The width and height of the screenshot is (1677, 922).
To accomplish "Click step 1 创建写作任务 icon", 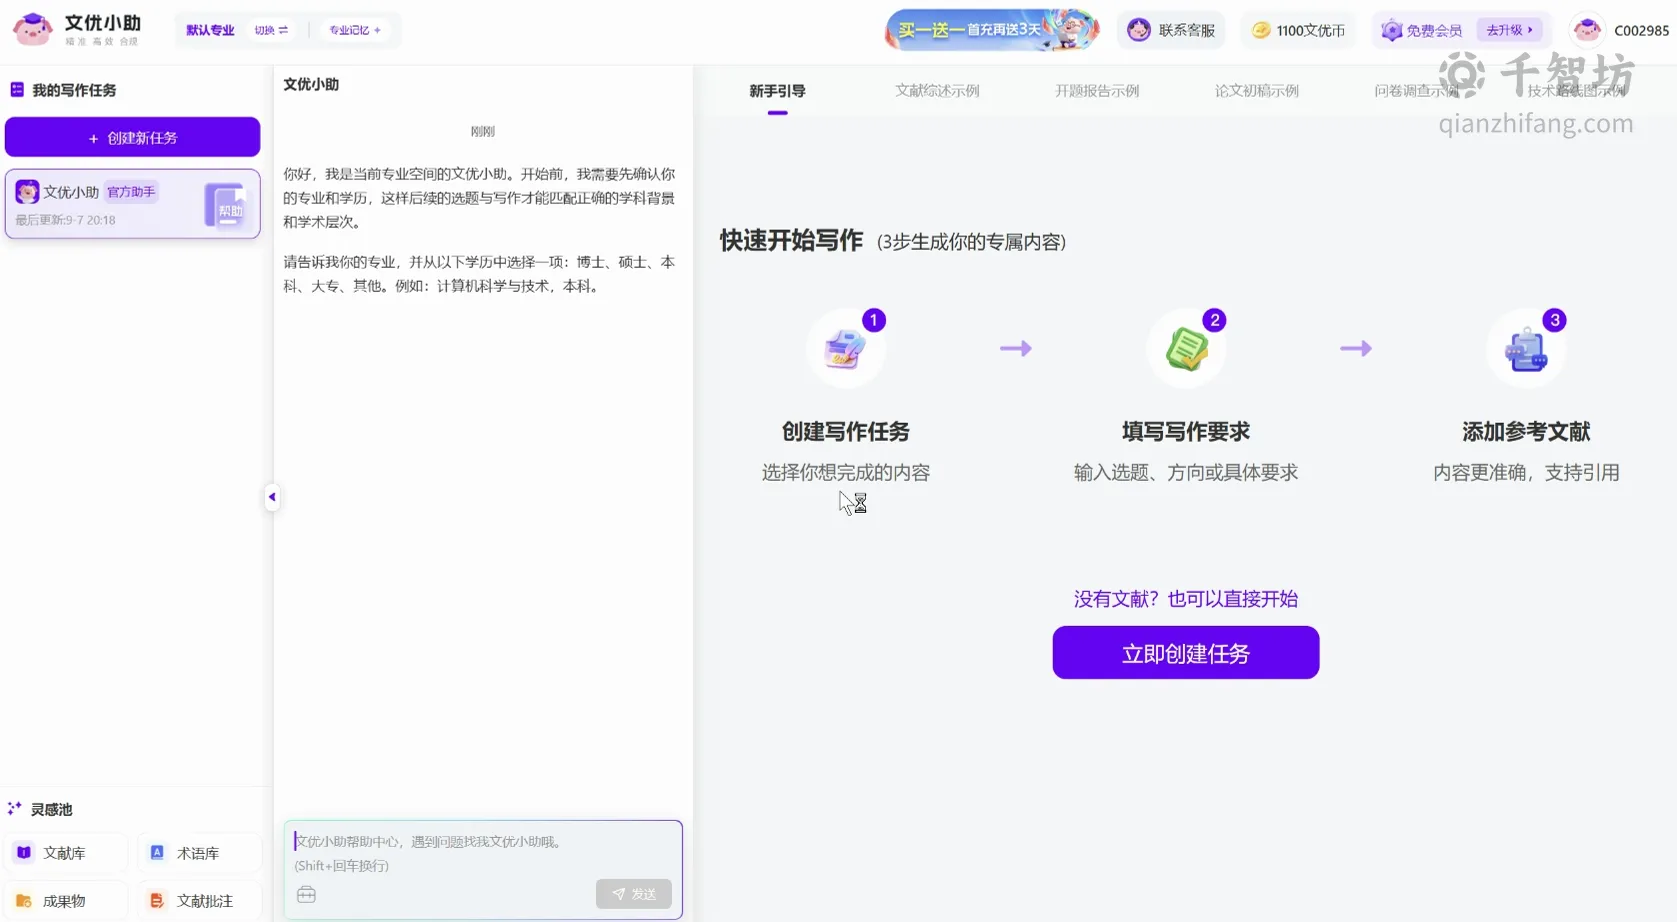I will pos(845,349).
